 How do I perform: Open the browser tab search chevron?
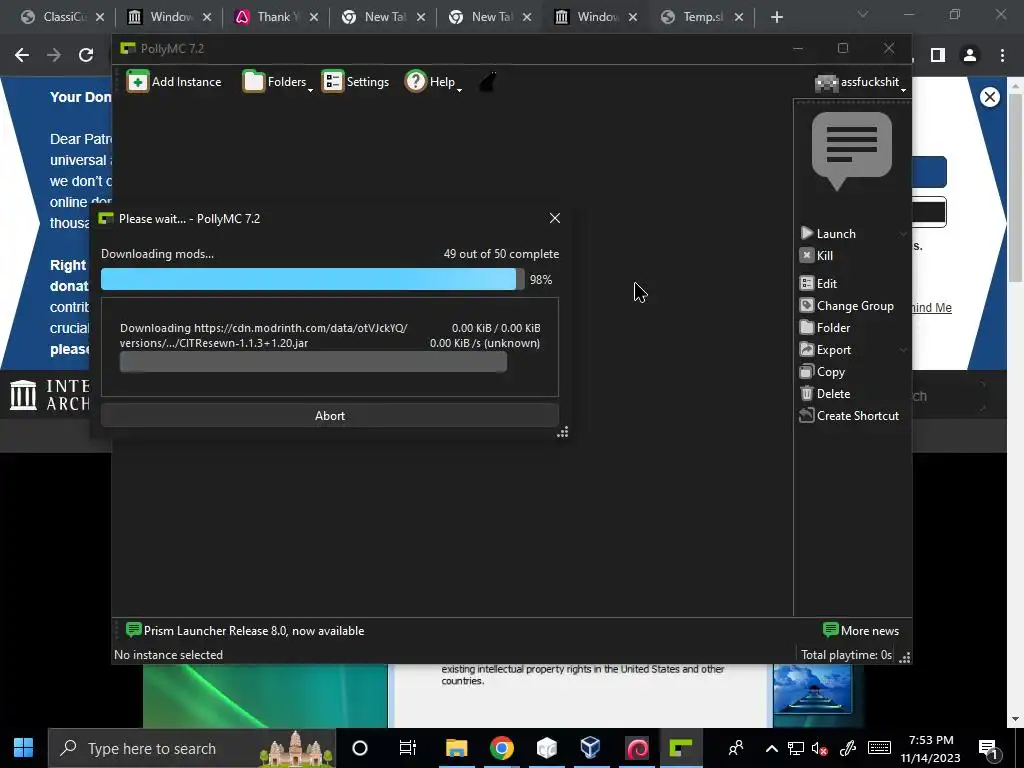pos(863,14)
